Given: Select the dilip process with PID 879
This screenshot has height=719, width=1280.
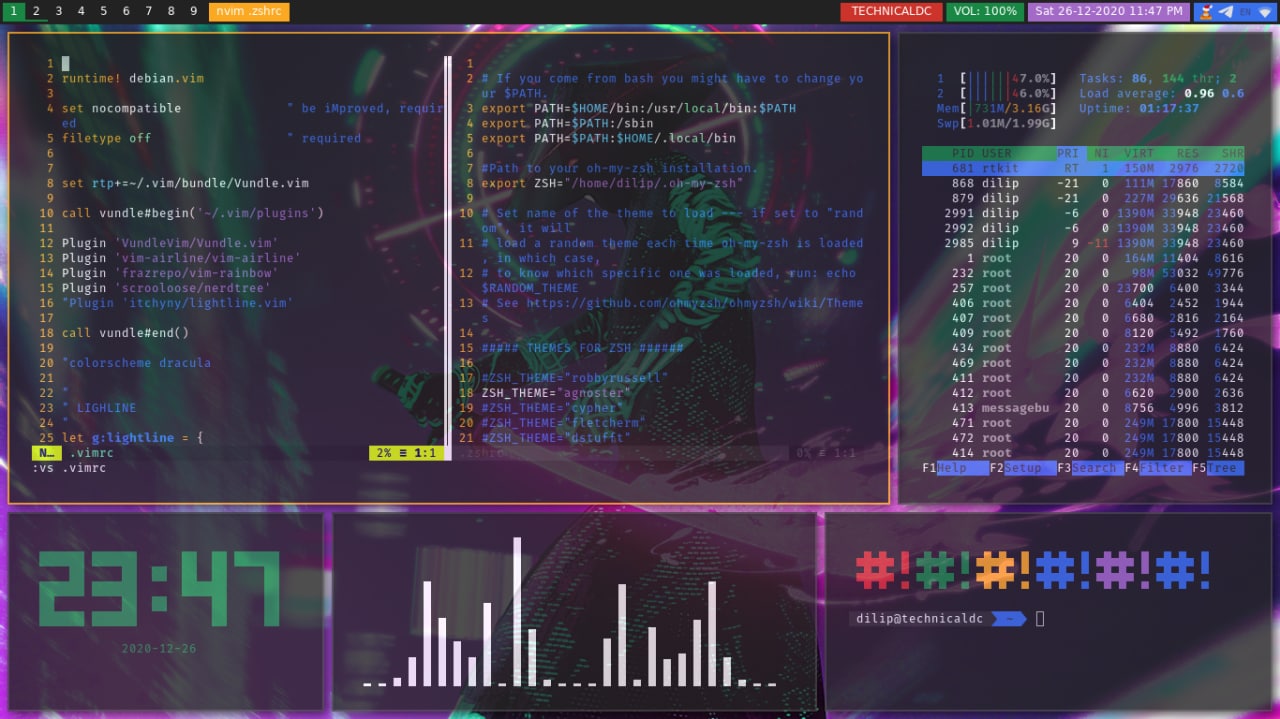Looking at the screenshot, I should click(1083, 198).
